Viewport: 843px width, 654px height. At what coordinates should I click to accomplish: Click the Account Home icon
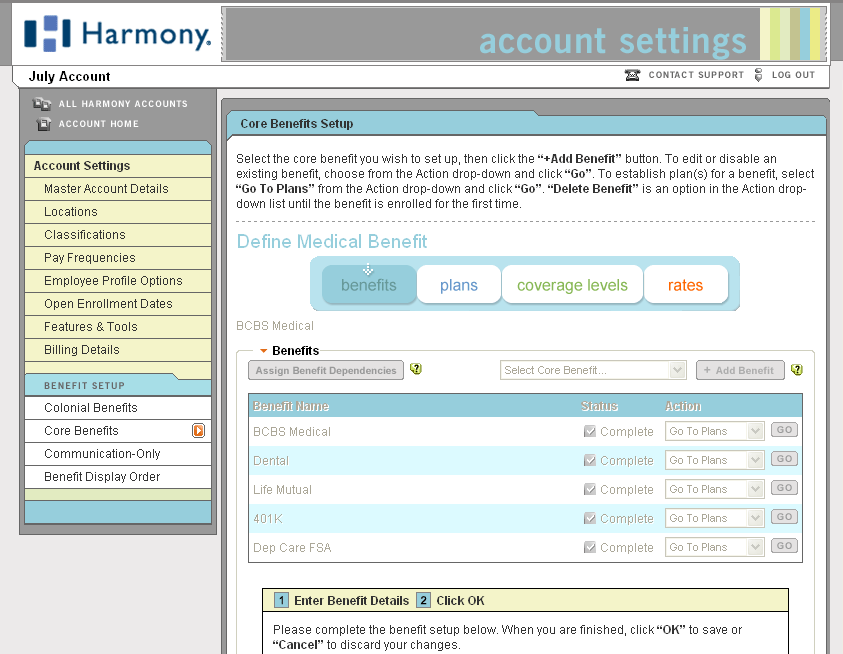tap(43, 124)
